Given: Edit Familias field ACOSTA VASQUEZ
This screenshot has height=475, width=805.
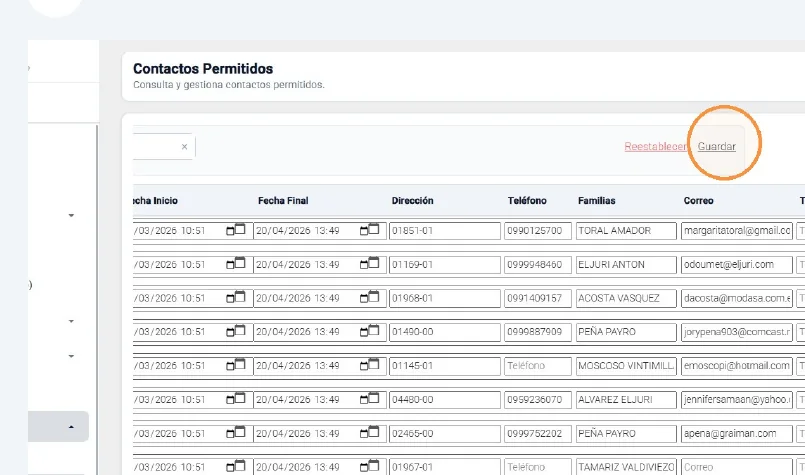Looking at the screenshot, I should point(626,298).
